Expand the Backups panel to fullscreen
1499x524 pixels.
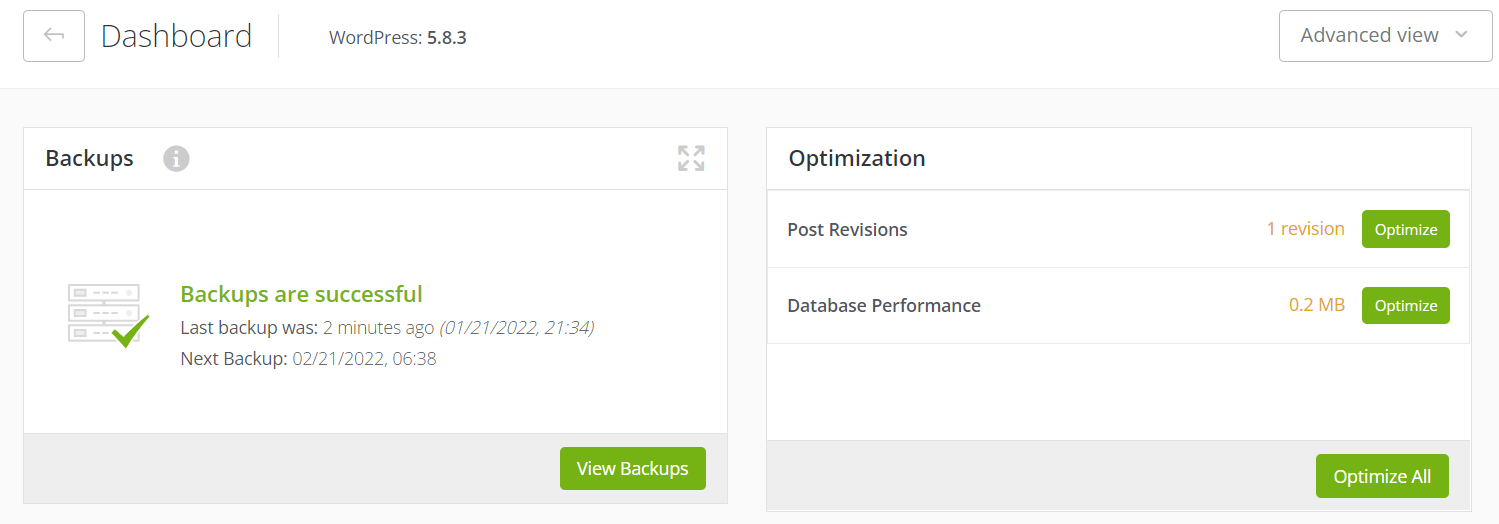click(691, 158)
